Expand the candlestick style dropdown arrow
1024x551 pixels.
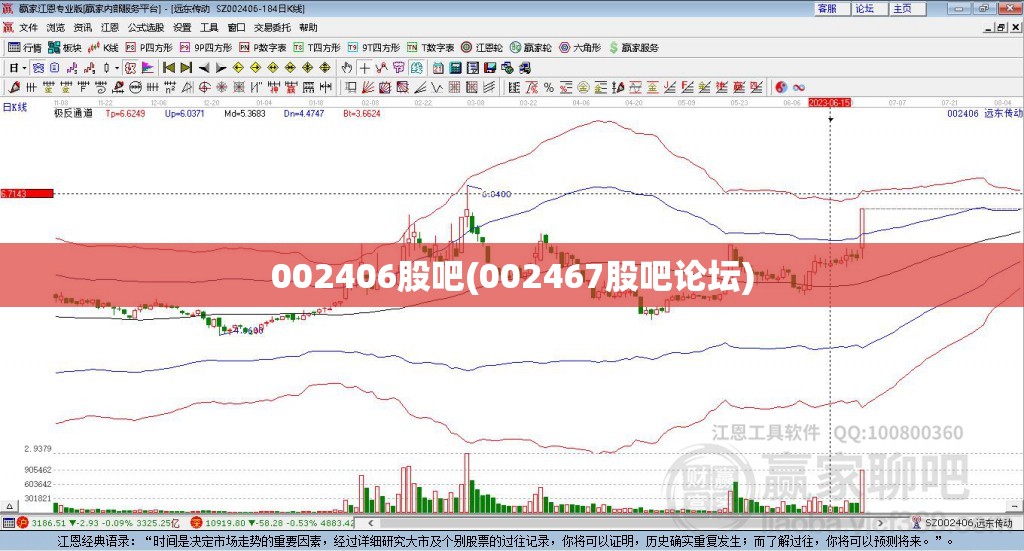click(x=117, y=68)
